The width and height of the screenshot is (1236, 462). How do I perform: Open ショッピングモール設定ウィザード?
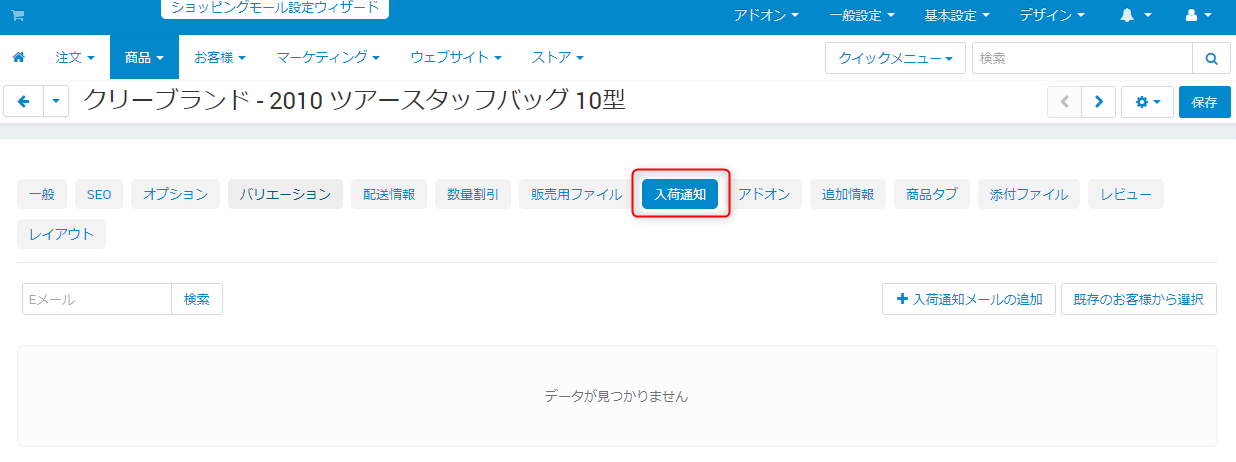tap(275, 8)
